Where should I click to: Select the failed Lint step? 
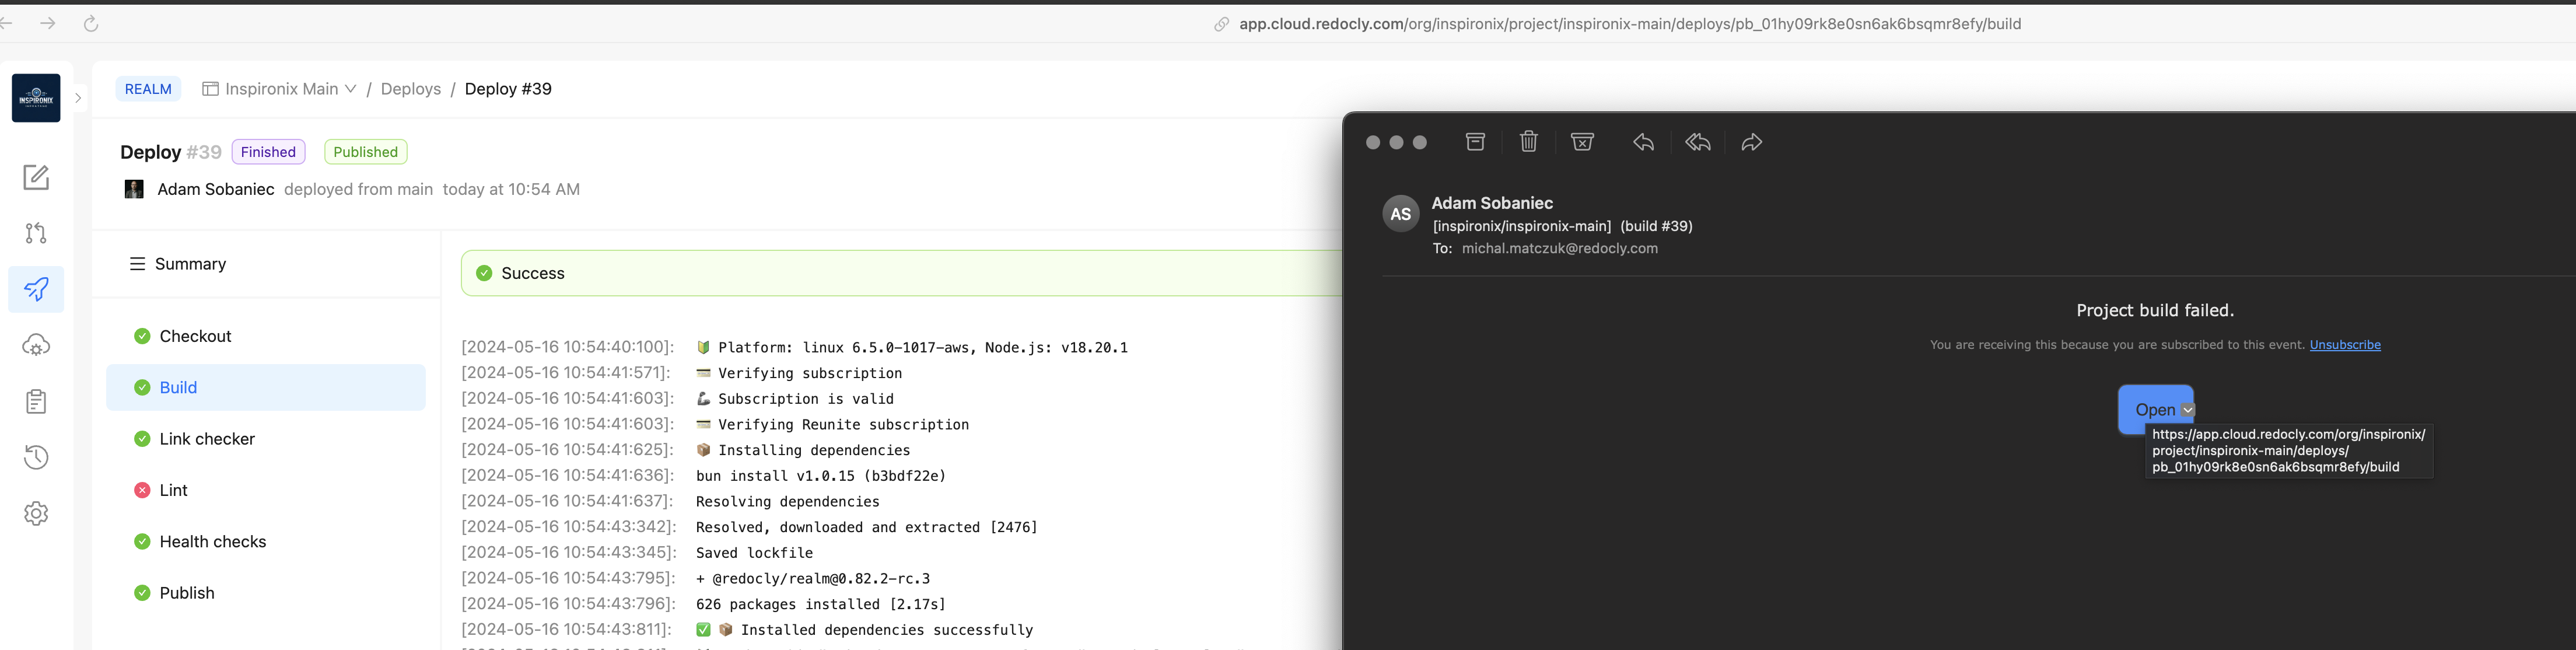[x=265, y=490]
